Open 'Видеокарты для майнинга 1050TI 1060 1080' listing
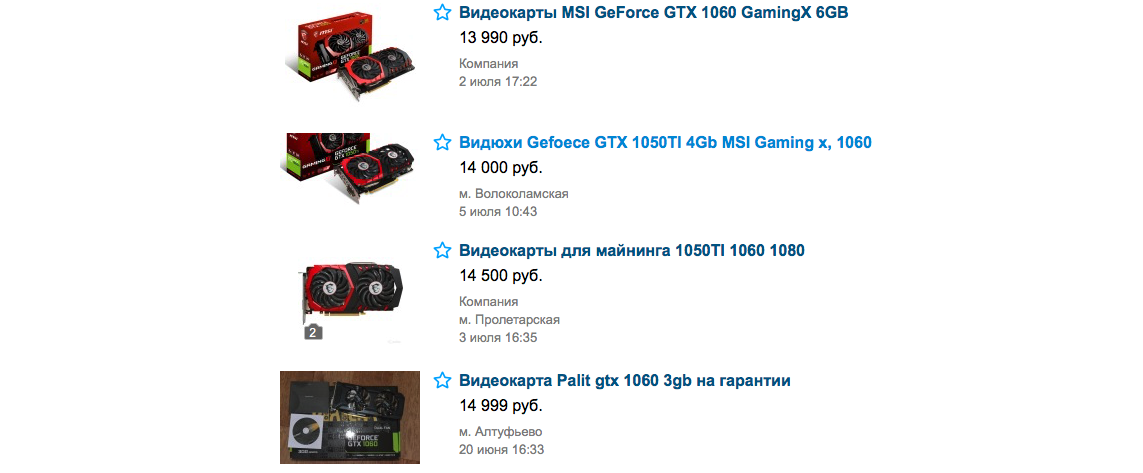Screen dimensions: 1143x473 pyautogui.click(x=631, y=251)
